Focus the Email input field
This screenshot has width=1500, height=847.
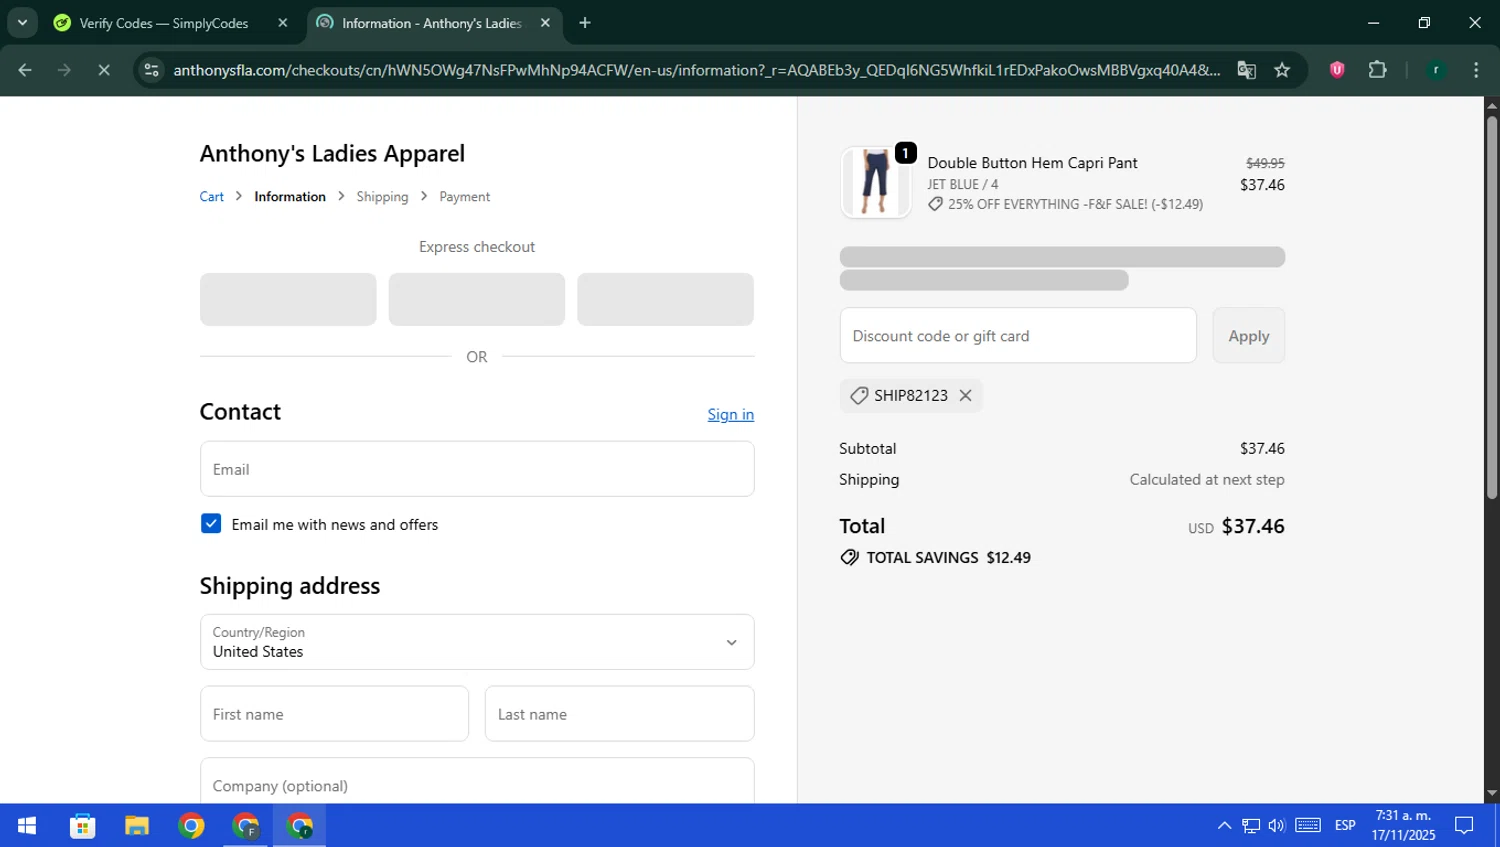477,469
